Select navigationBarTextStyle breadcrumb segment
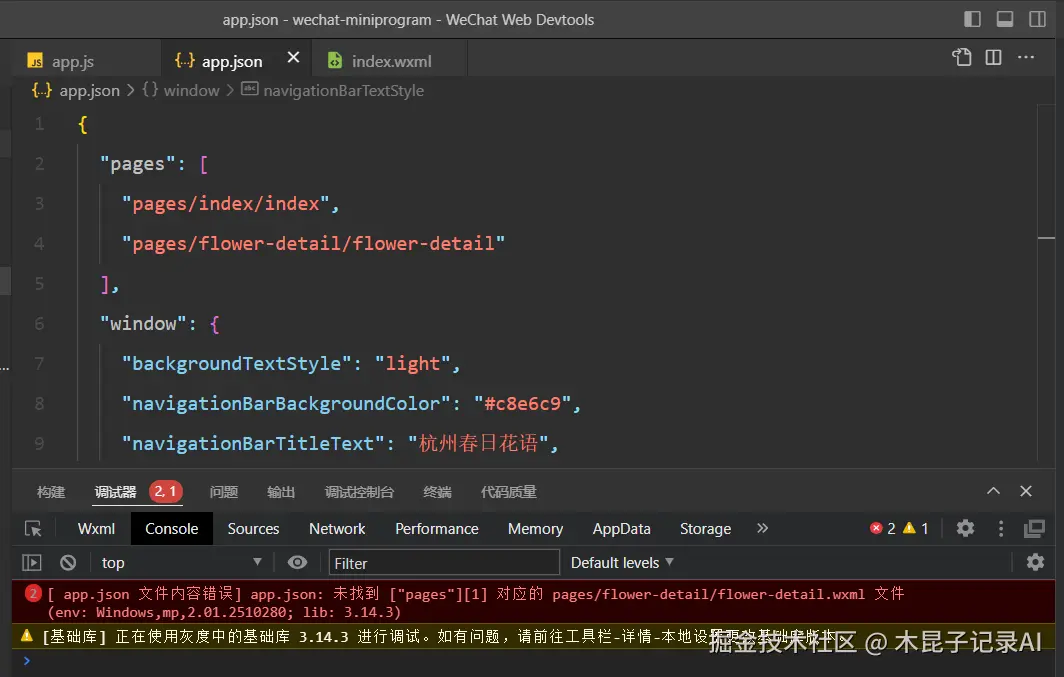Screen dimensions: 1064x677 (343, 90)
